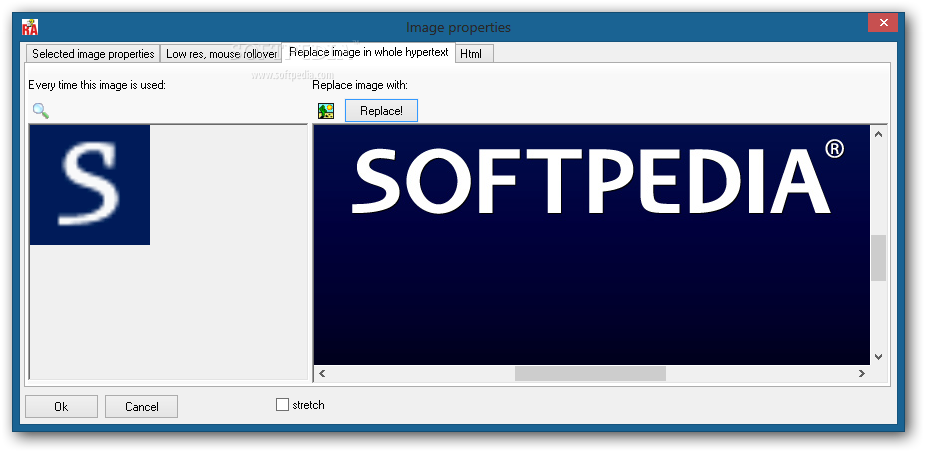Image resolution: width=925 pixels, height=452 pixels.
Task: Click the large SOFTPEDIA replacement image preview
Action: (x=592, y=245)
